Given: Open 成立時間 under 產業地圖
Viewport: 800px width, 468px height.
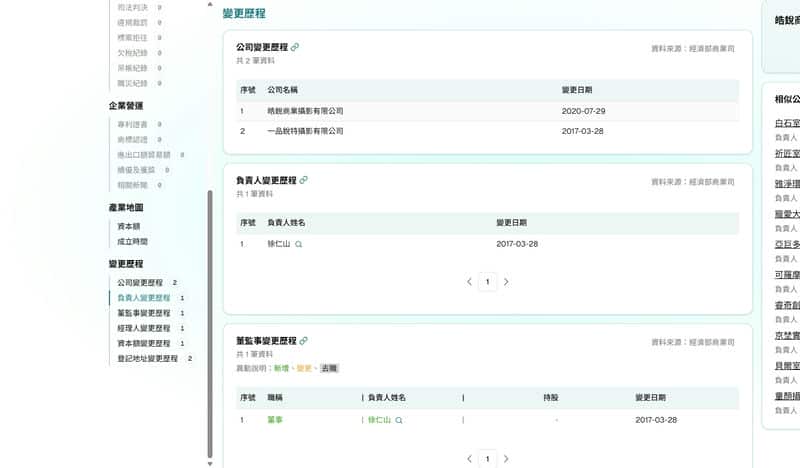Looking at the screenshot, I should coord(135,241).
